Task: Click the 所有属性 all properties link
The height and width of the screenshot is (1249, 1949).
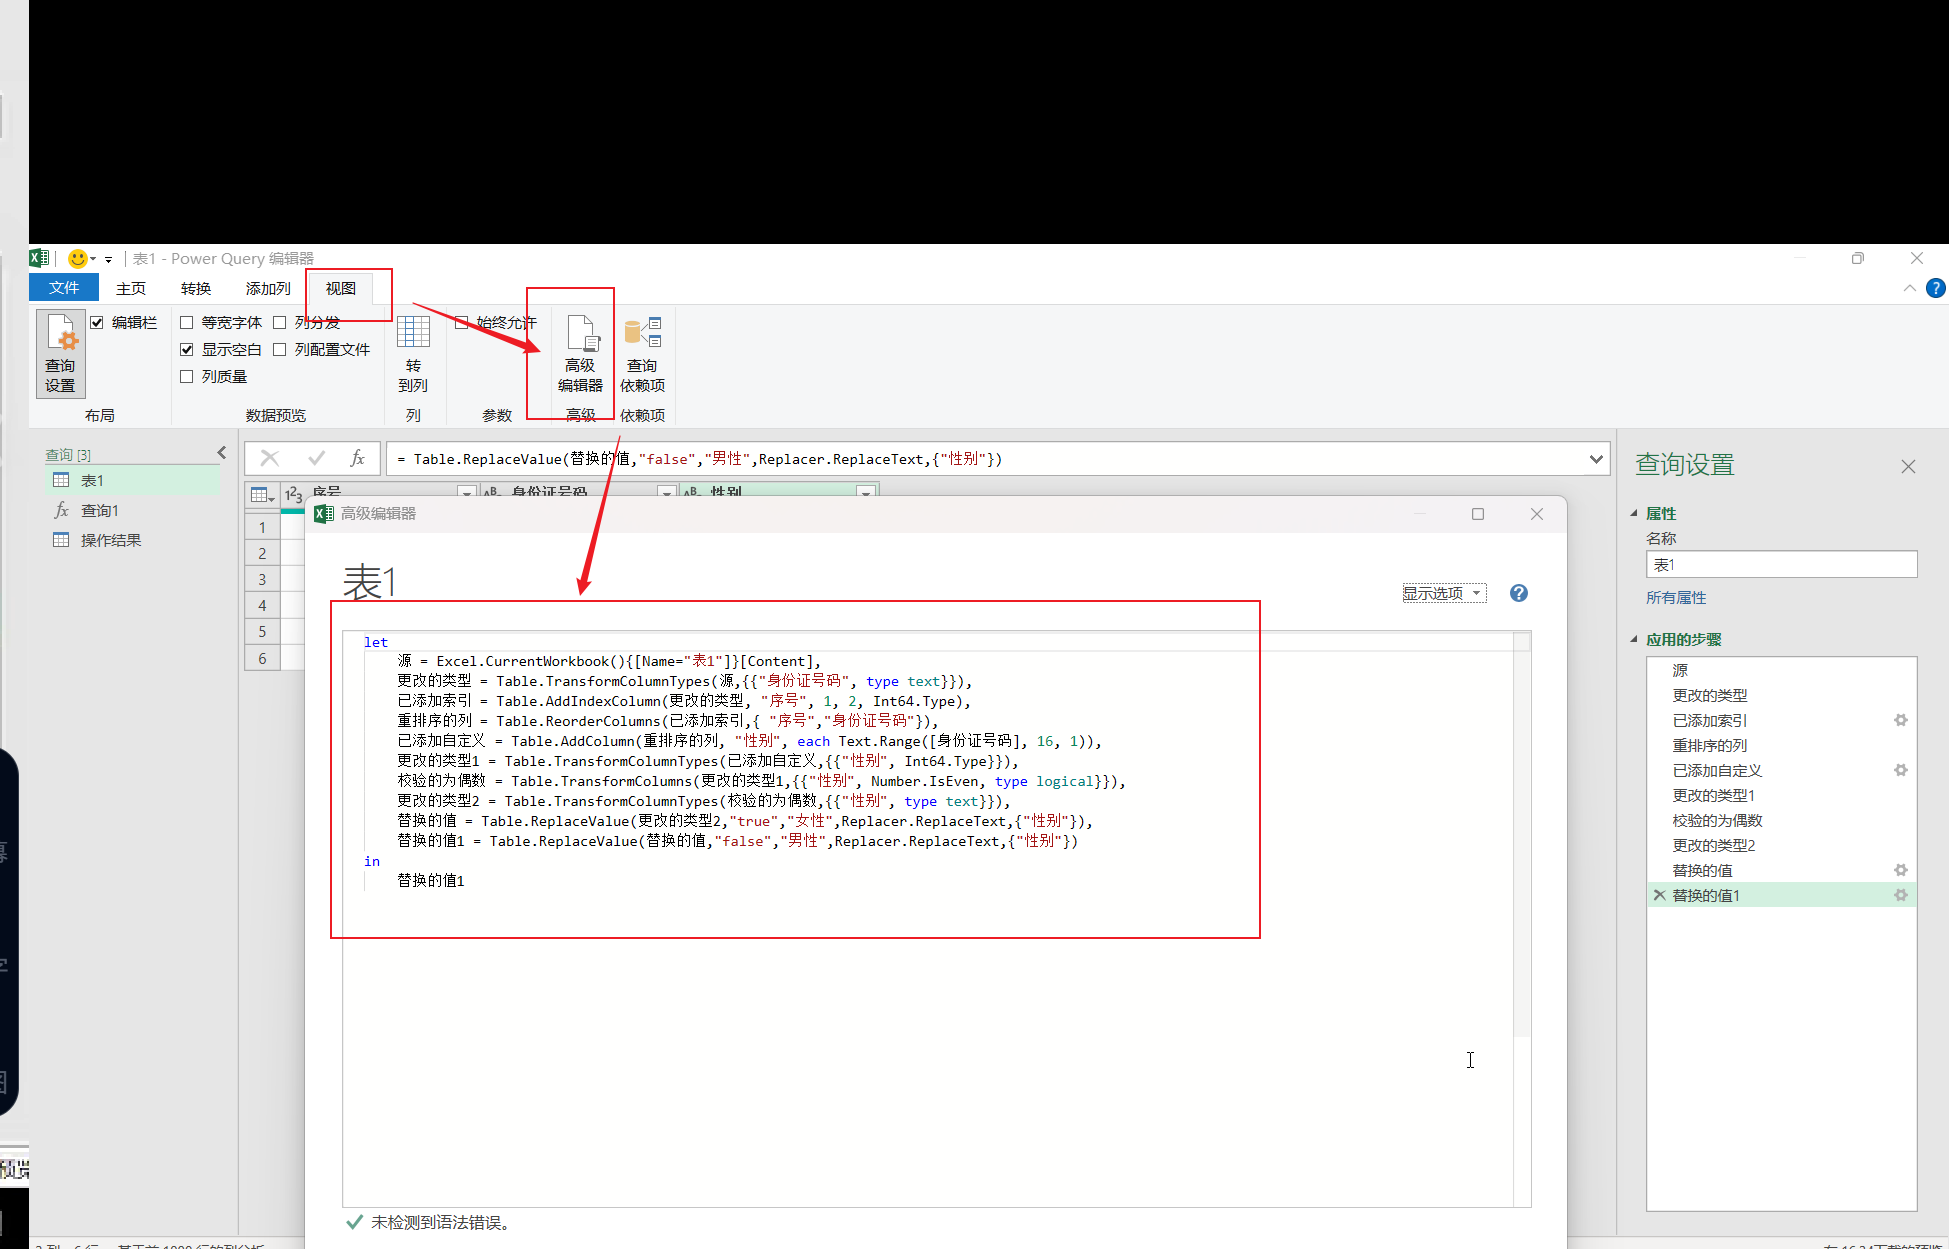Action: coord(1676,597)
